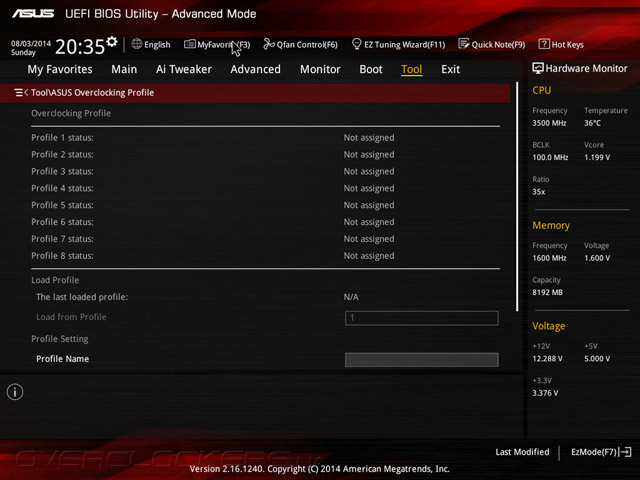Click the back menu icon in breadcrumb
The width and height of the screenshot is (640, 480).
pyautogui.click(x=21, y=93)
